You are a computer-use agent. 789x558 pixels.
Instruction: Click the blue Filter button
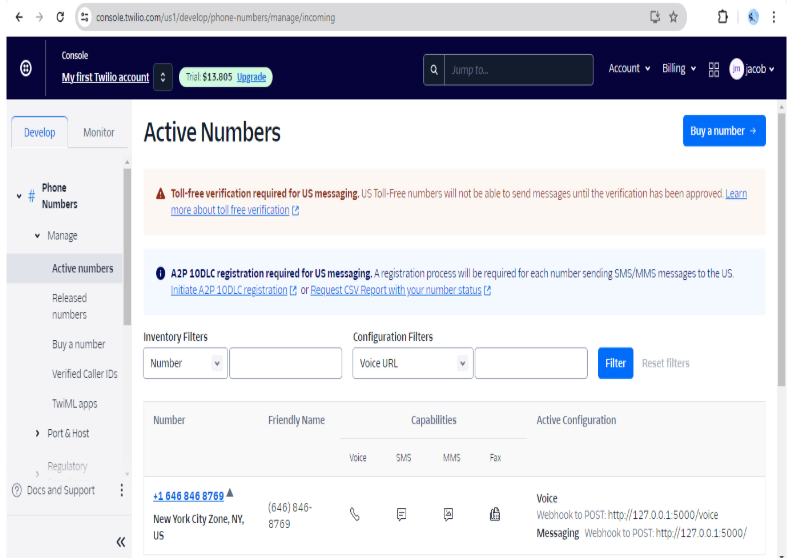coord(615,363)
